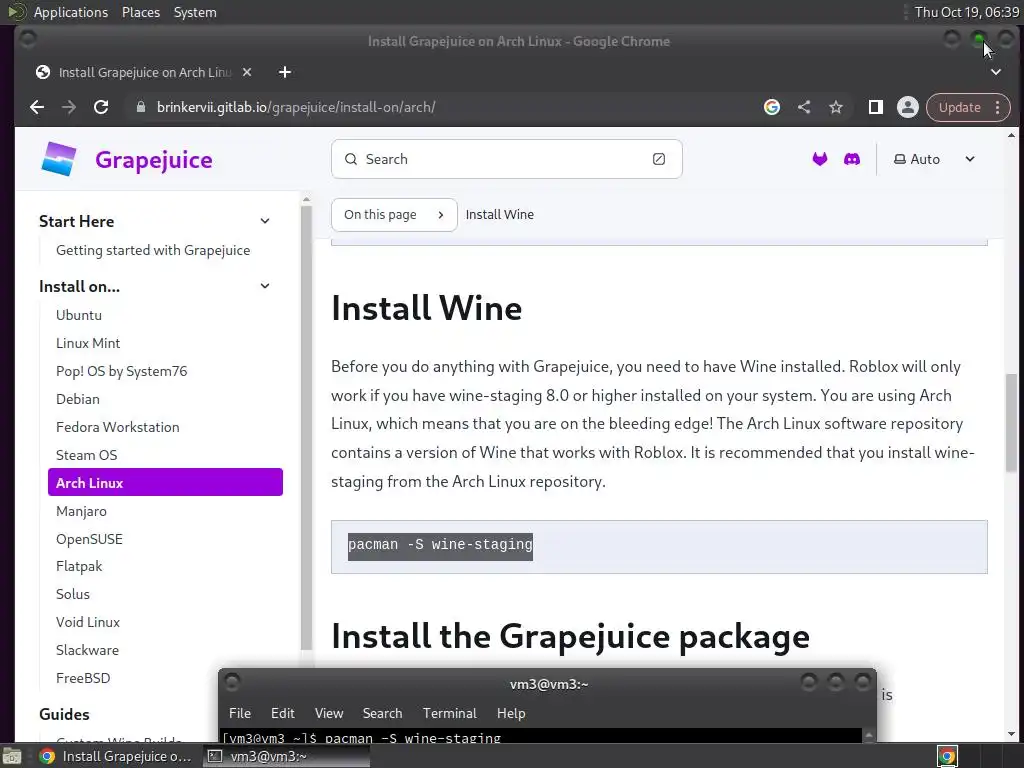The image size is (1024, 768).
Task: Open the Slackware install guide
Action: point(88,650)
